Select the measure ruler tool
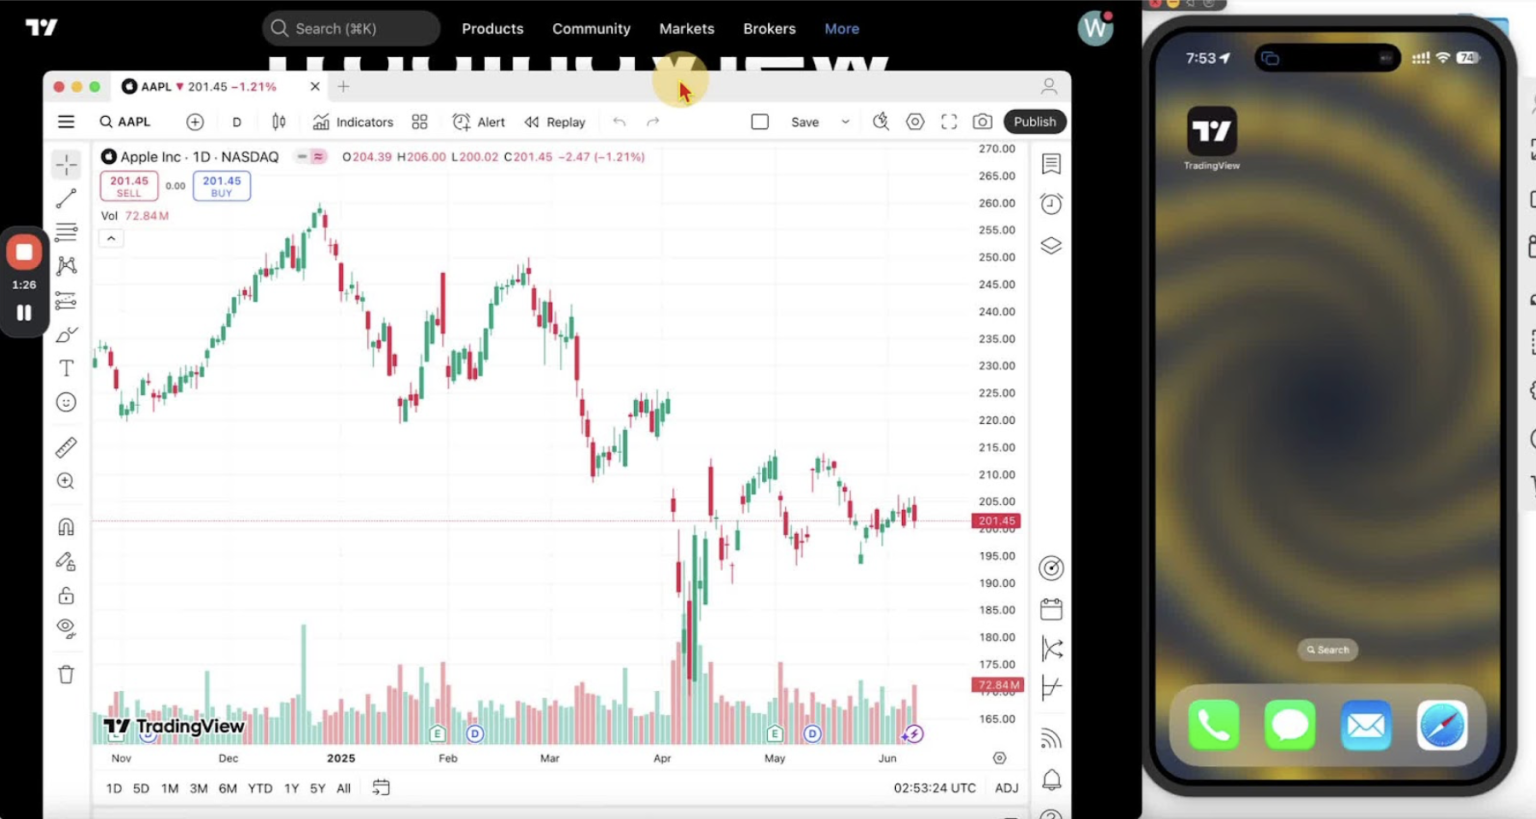 [x=65, y=446]
